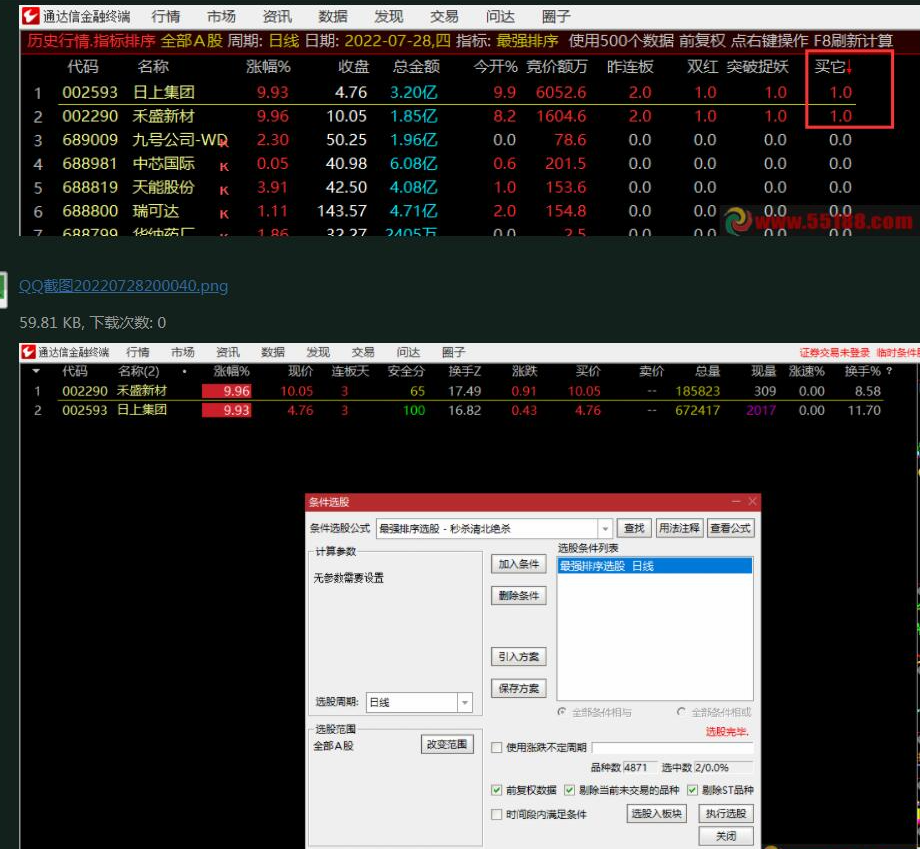Click the 连板天 column header in lower table
The height and width of the screenshot is (849, 920).
tap(350, 371)
